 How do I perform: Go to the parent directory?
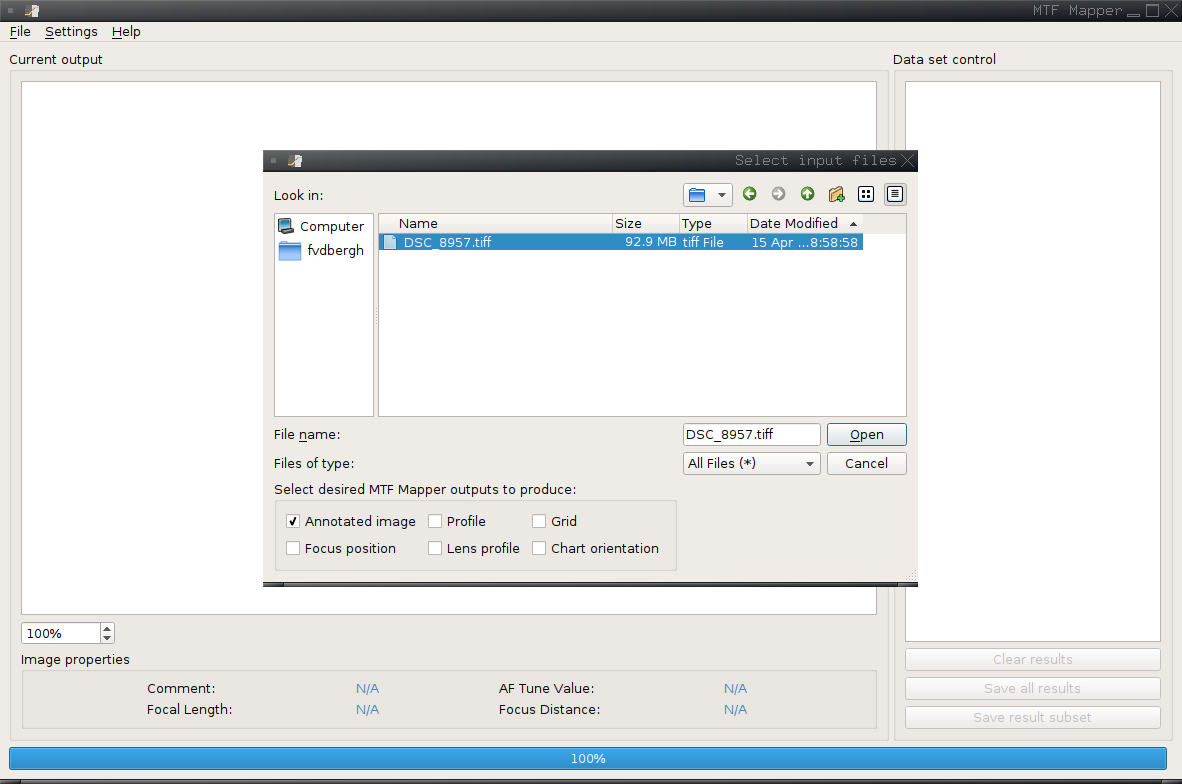click(x=807, y=194)
